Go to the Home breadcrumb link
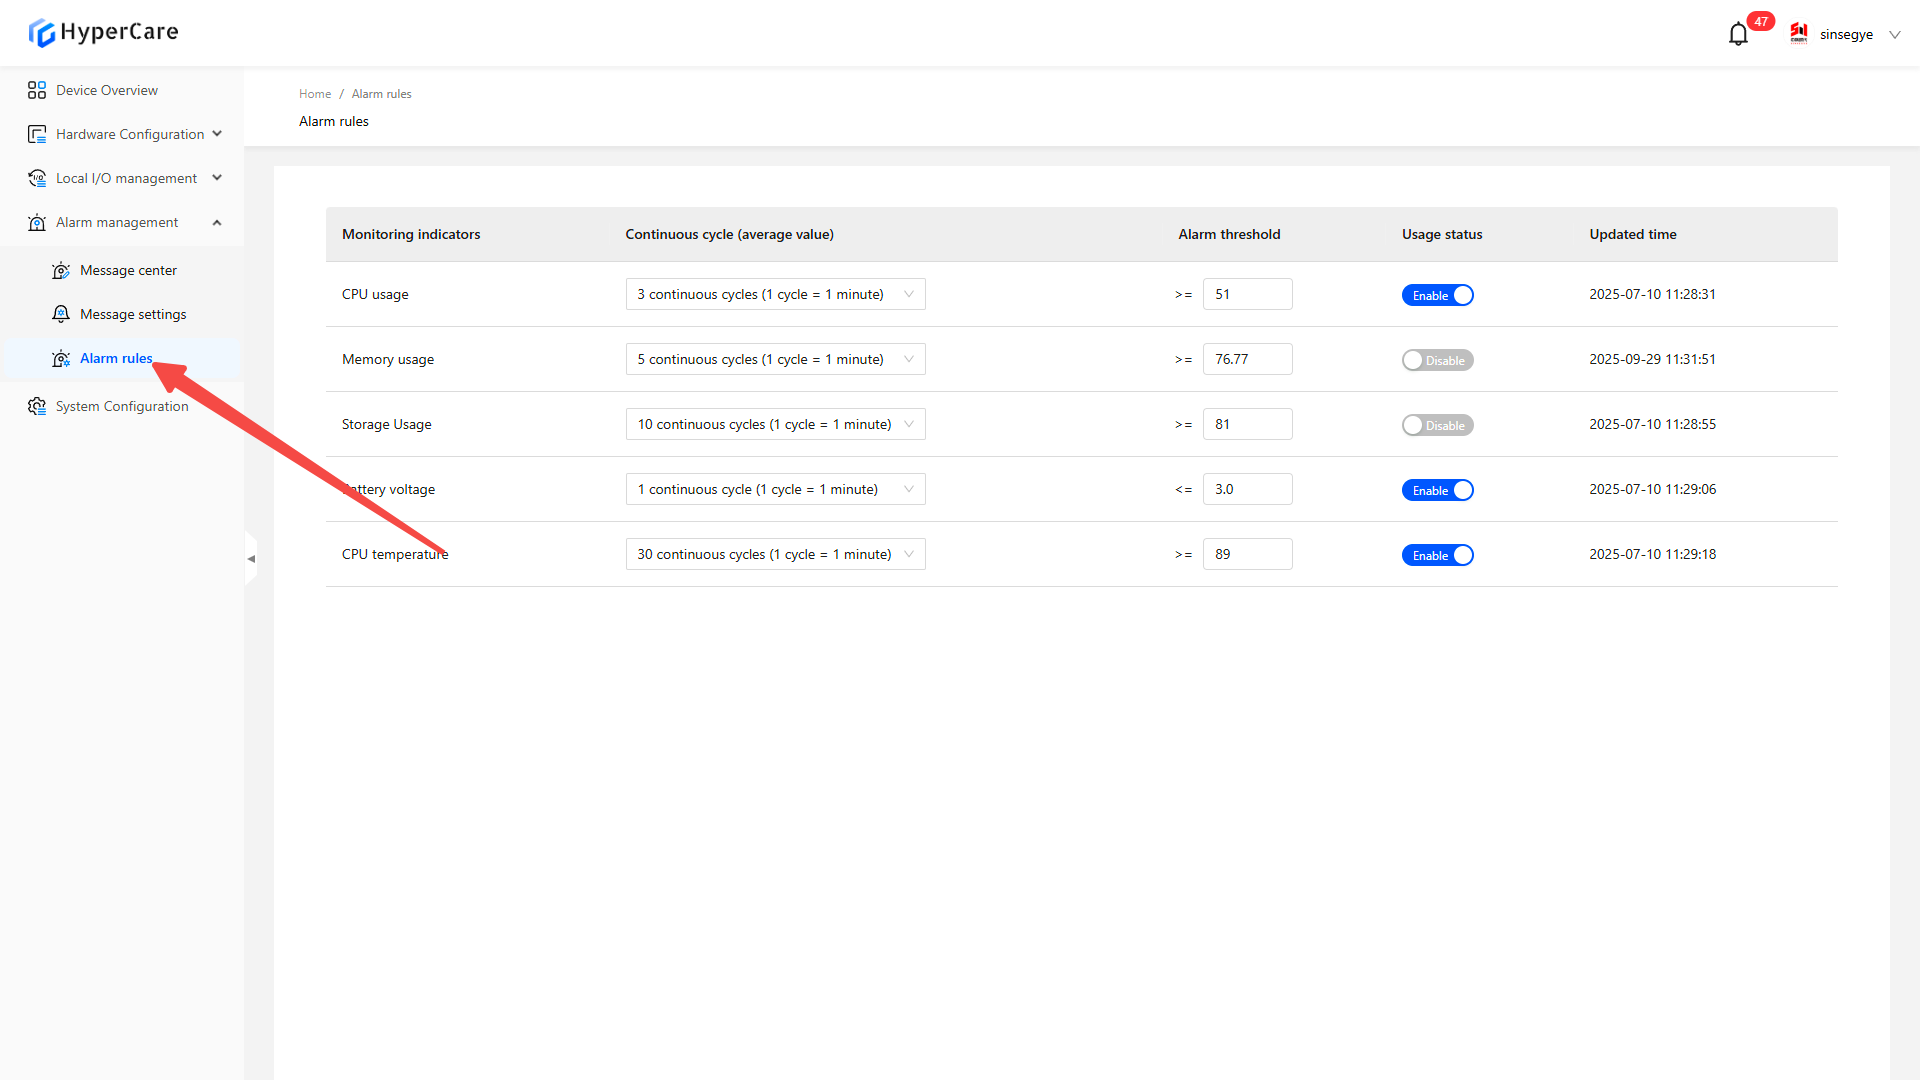Viewport: 1920px width, 1080px height. pyautogui.click(x=314, y=94)
